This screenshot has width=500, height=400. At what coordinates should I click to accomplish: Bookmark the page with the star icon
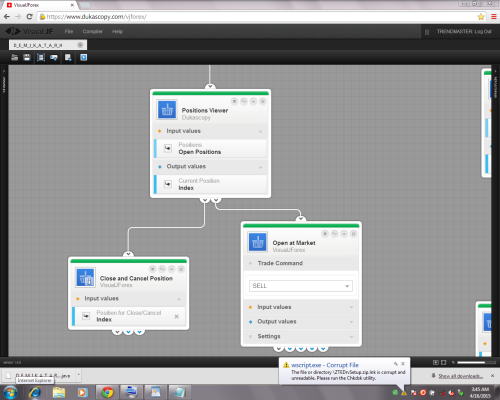tap(481, 16)
